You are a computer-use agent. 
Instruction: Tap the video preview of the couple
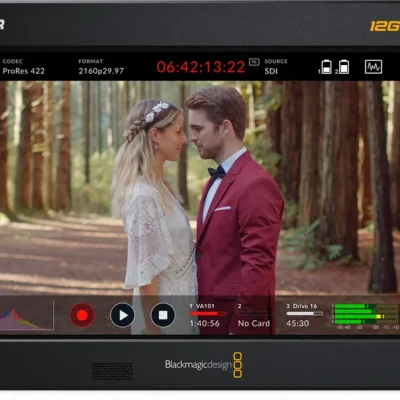click(200, 188)
